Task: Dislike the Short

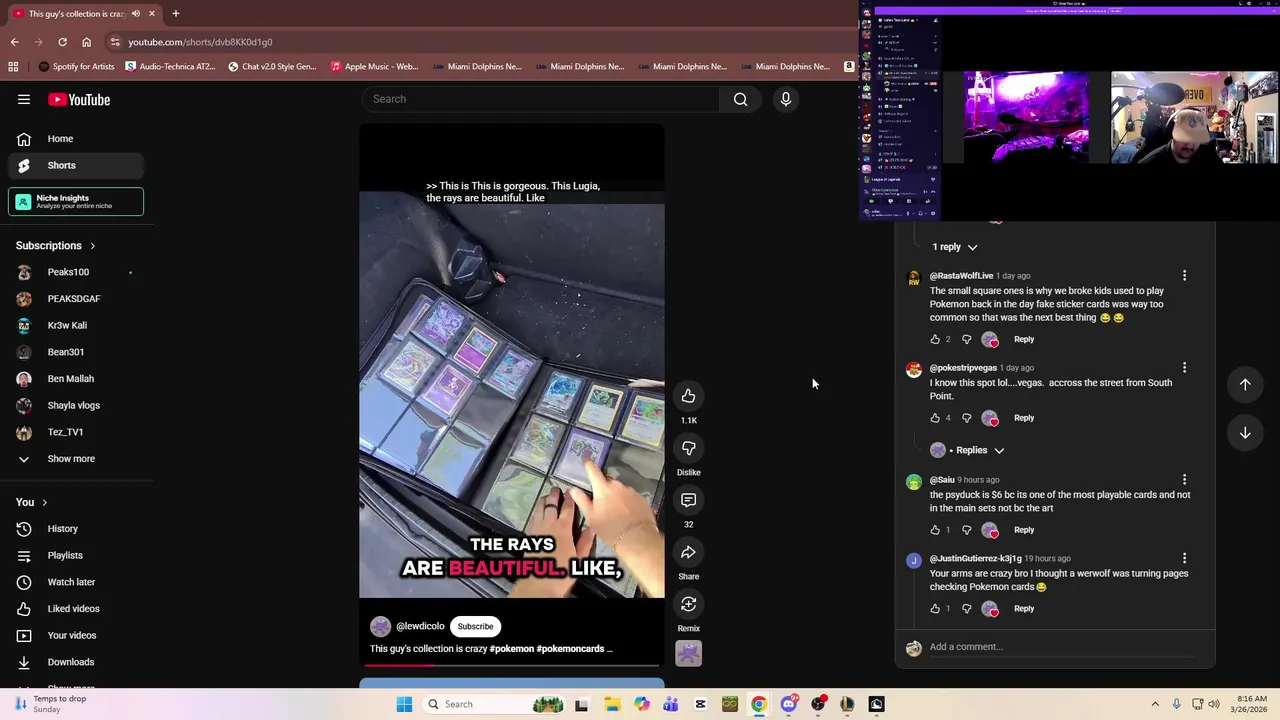Action: point(688,448)
